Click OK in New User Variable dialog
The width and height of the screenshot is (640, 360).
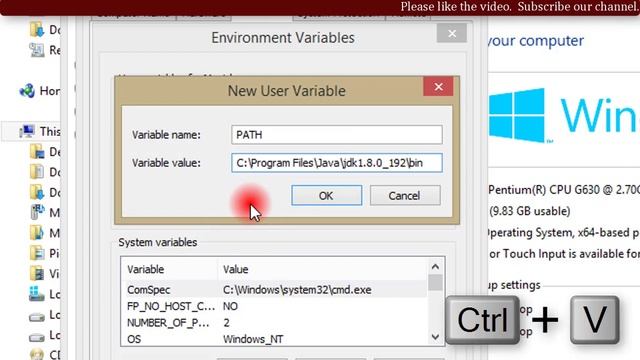coord(326,196)
